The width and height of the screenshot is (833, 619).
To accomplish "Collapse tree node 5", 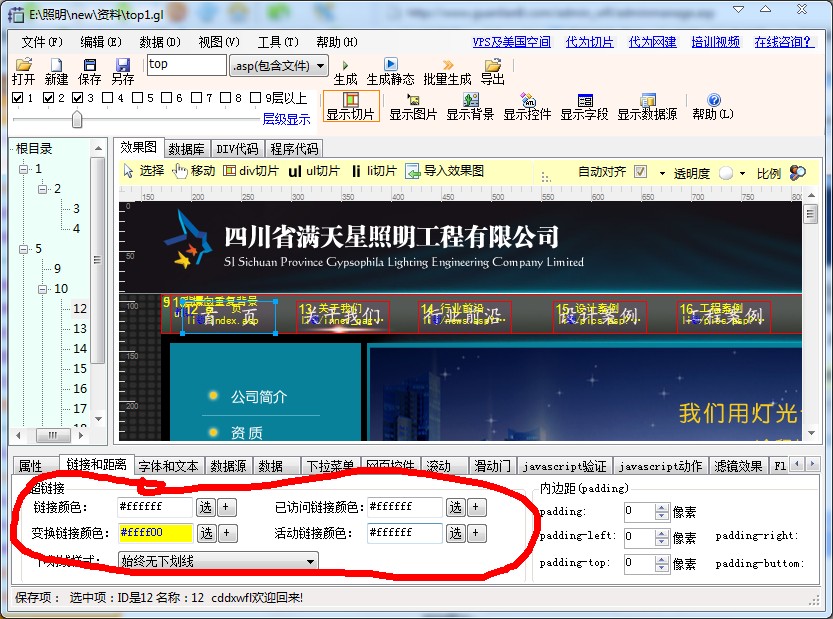I will [x=23, y=249].
